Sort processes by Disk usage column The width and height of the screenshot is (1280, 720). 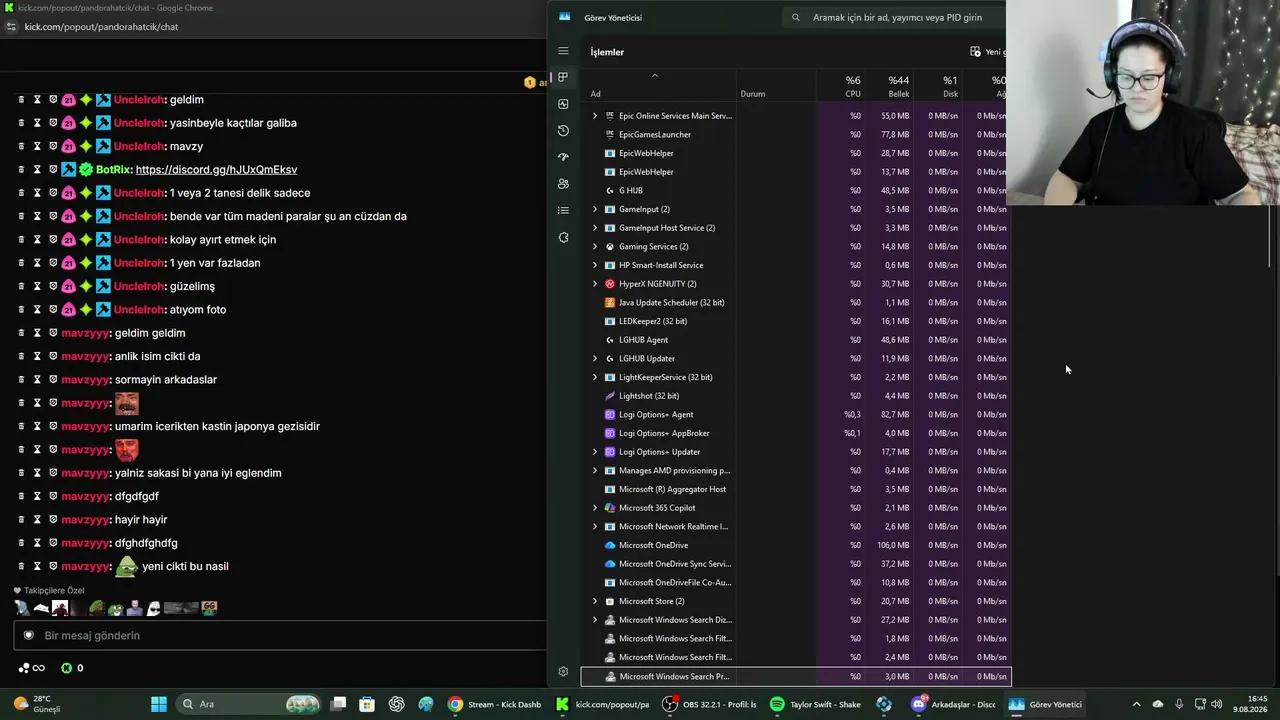coord(939,86)
